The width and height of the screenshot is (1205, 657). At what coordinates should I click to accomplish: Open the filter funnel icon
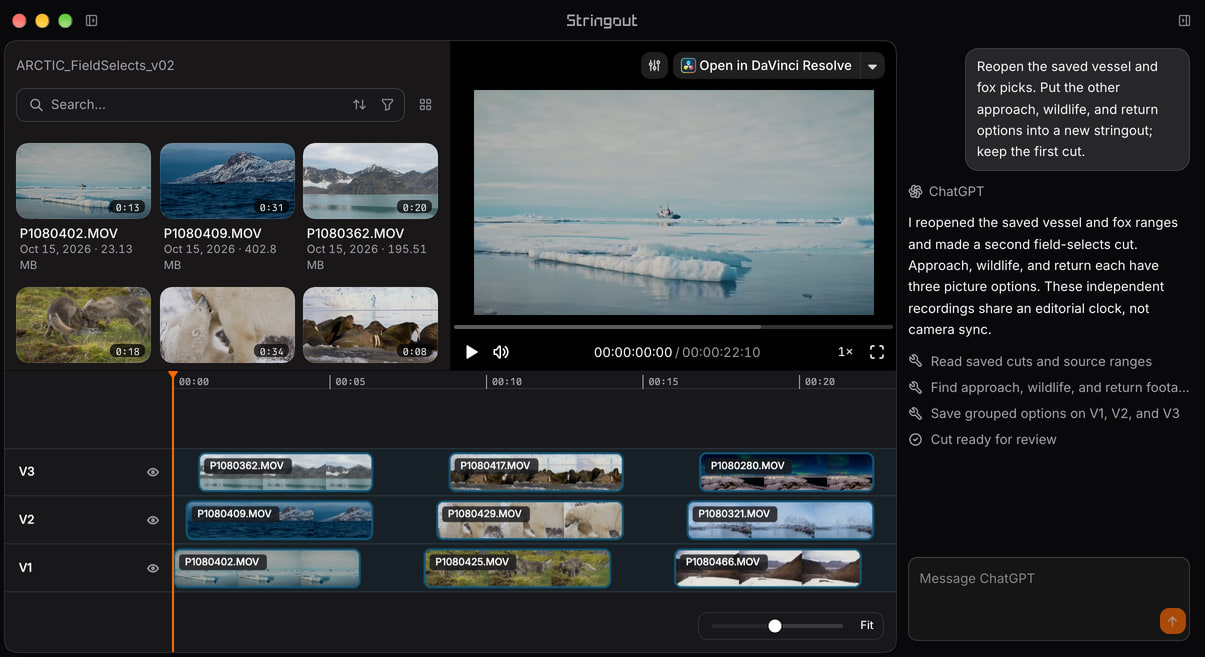(x=387, y=104)
